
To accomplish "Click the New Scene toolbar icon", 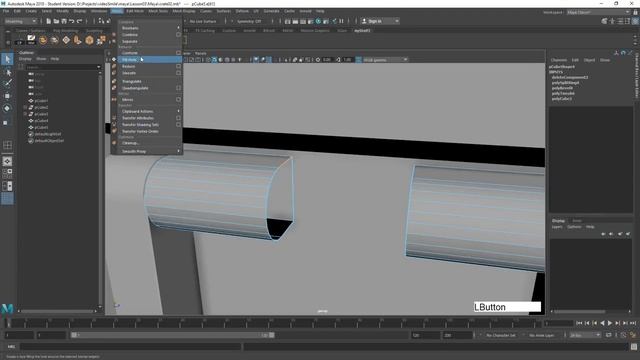I will pos(49,21).
